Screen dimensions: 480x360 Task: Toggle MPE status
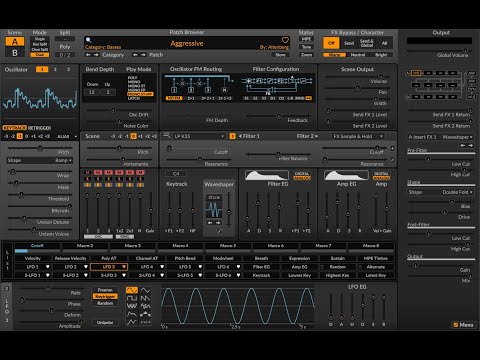coord(306,39)
